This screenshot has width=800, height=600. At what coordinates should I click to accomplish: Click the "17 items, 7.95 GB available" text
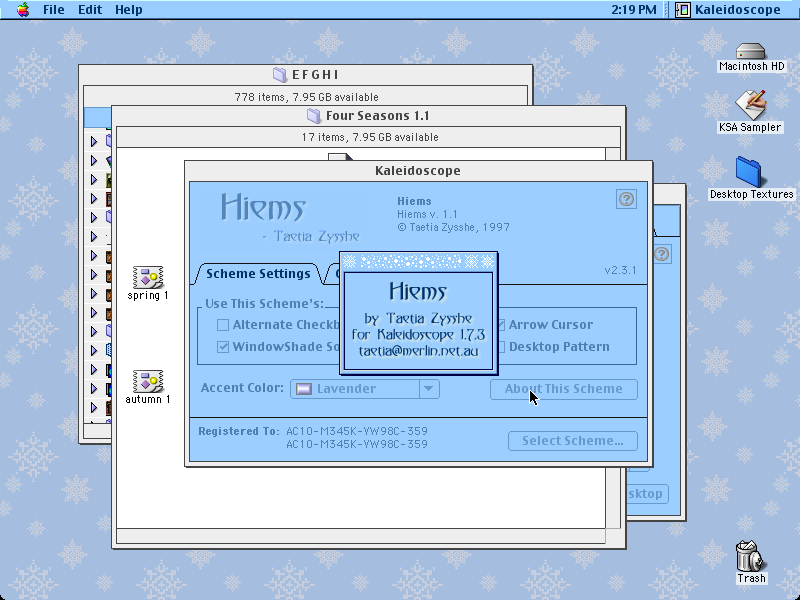click(x=370, y=137)
